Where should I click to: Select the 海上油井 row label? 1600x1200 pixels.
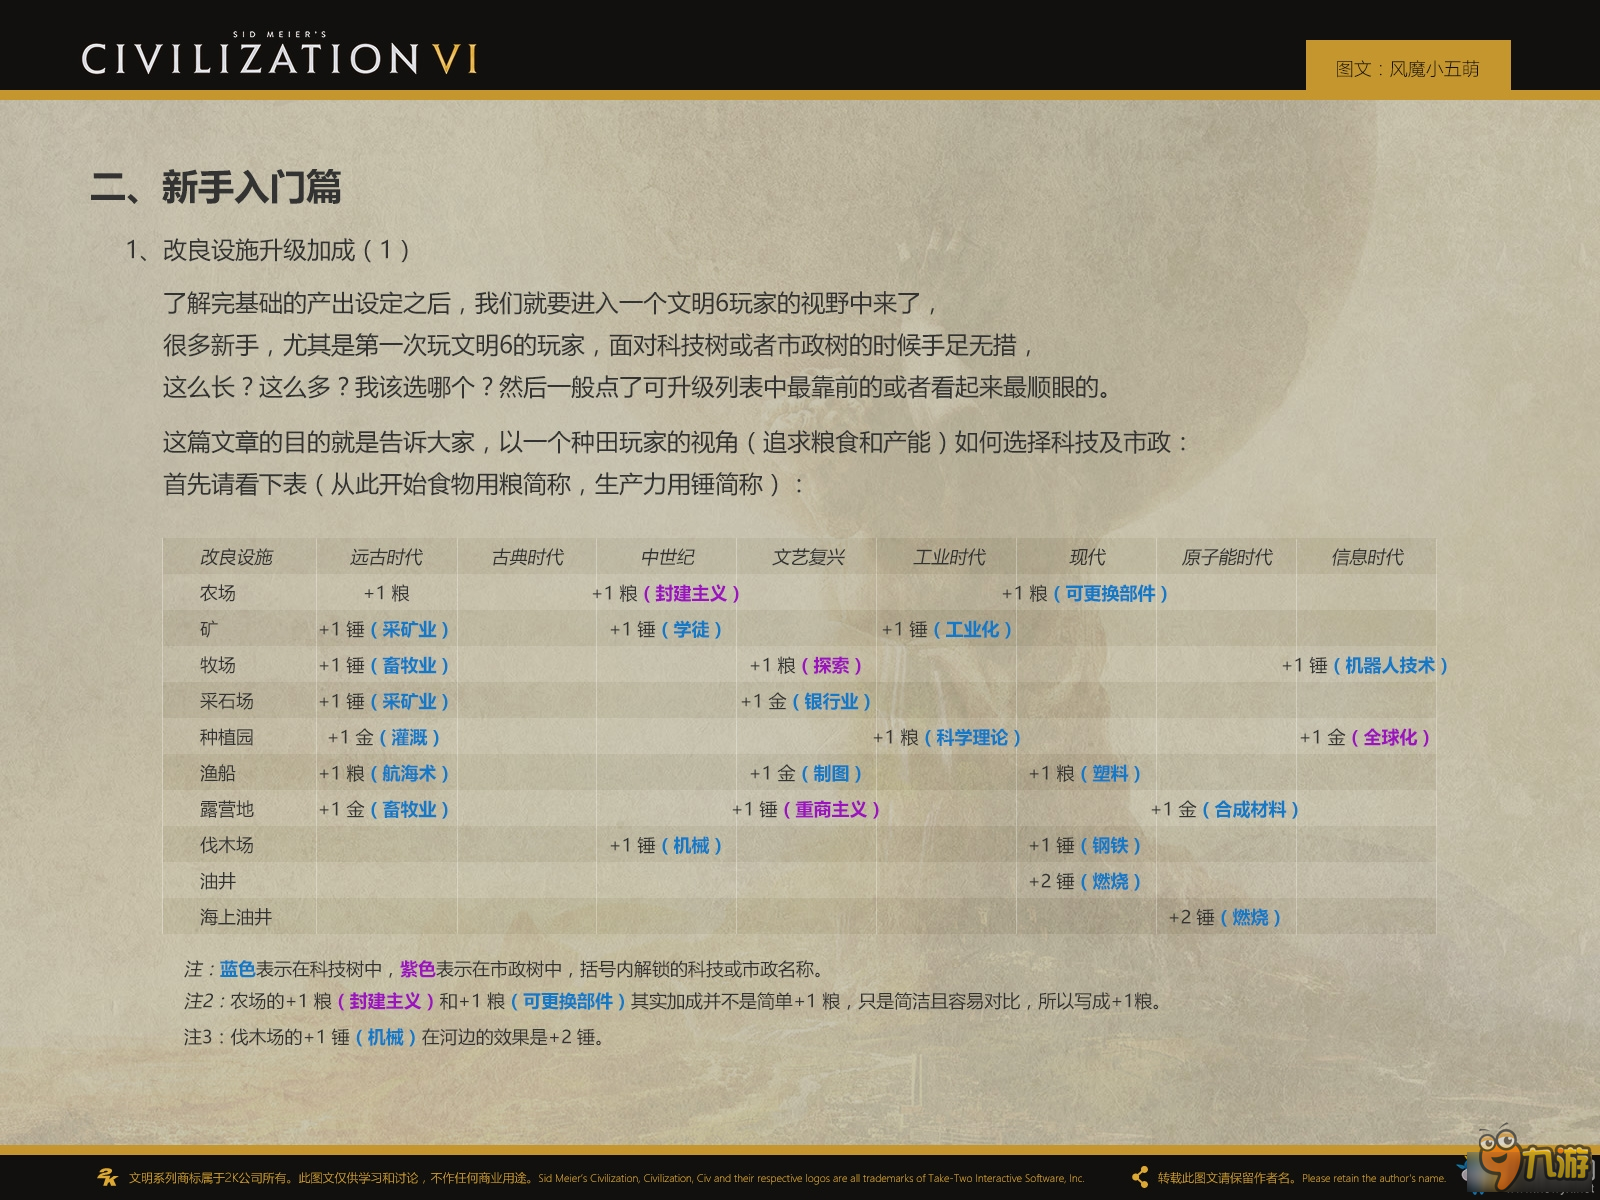[x=235, y=917]
